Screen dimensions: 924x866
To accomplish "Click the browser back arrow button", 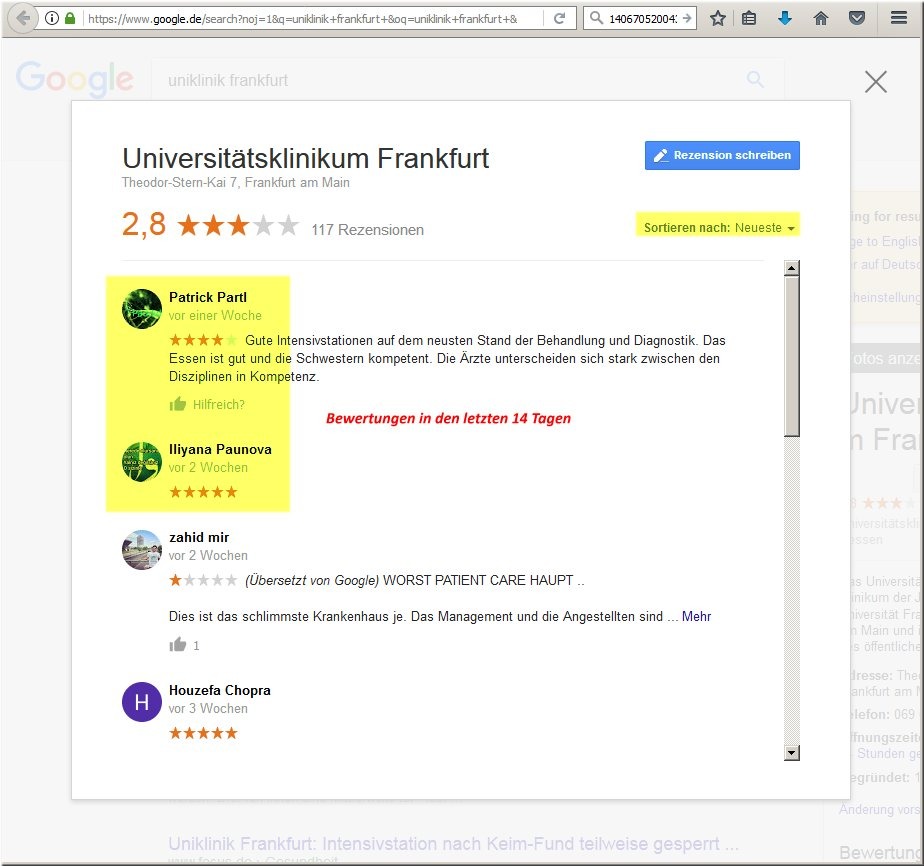I will pos(22,18).
